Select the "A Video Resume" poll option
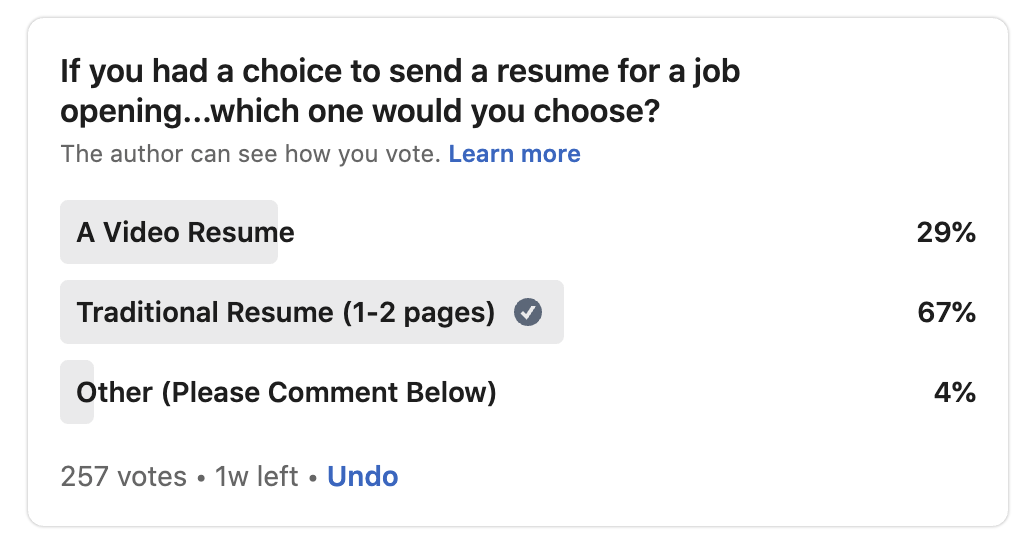The width and height of the screenshot is (1026, 538). pyautogui.click(x=186, y=233)
